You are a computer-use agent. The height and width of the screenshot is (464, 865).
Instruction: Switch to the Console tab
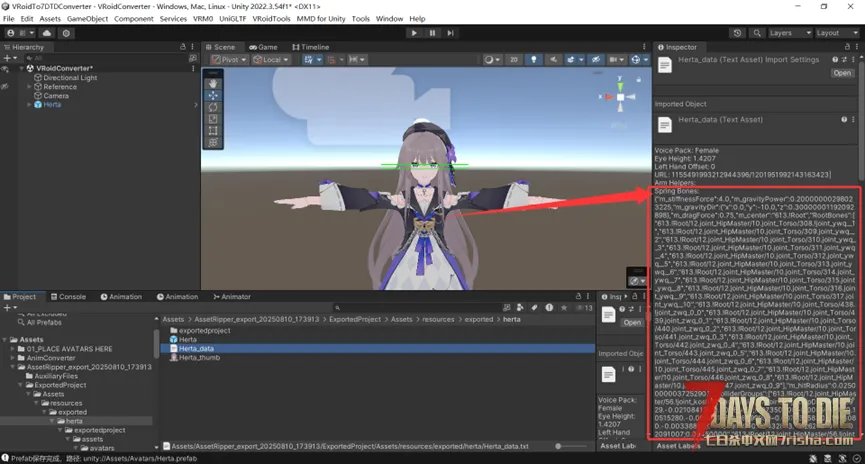[x=68, y=296]
